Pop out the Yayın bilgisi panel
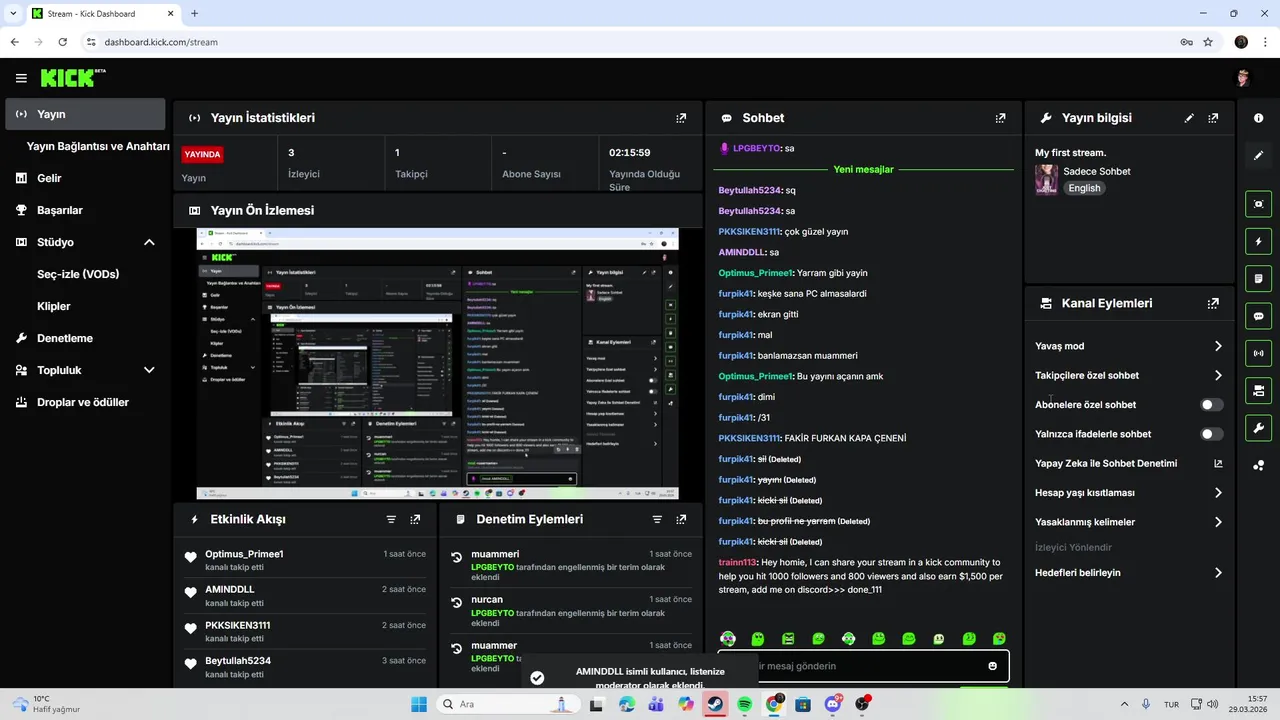Viewport: 1280px width, 720px height. click(x=1213, y=118)
